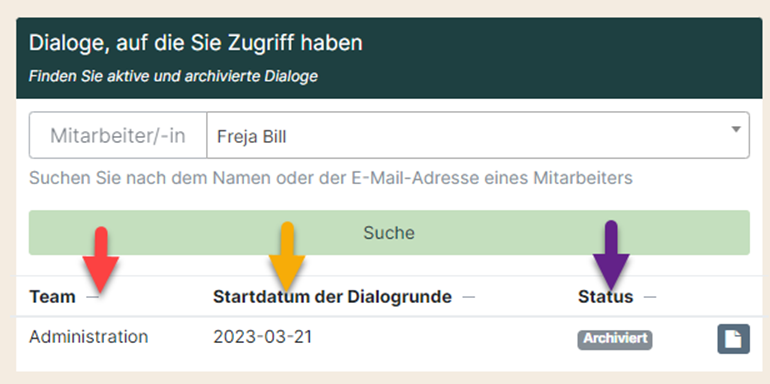Screen dimensions: 770x384
Task: Click the Archiviert status badge
Action: pos(615,340)
